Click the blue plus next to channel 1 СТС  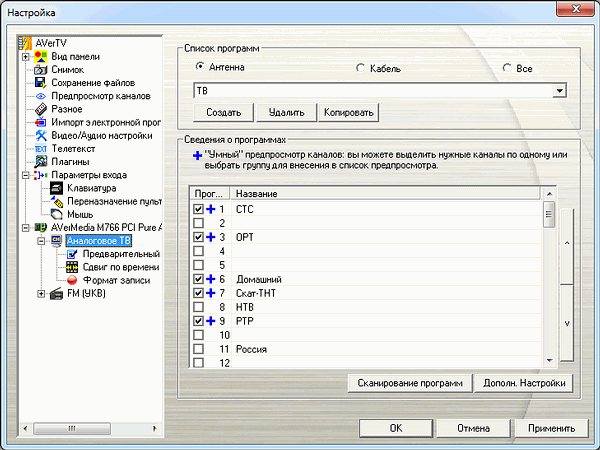[211, 209]
